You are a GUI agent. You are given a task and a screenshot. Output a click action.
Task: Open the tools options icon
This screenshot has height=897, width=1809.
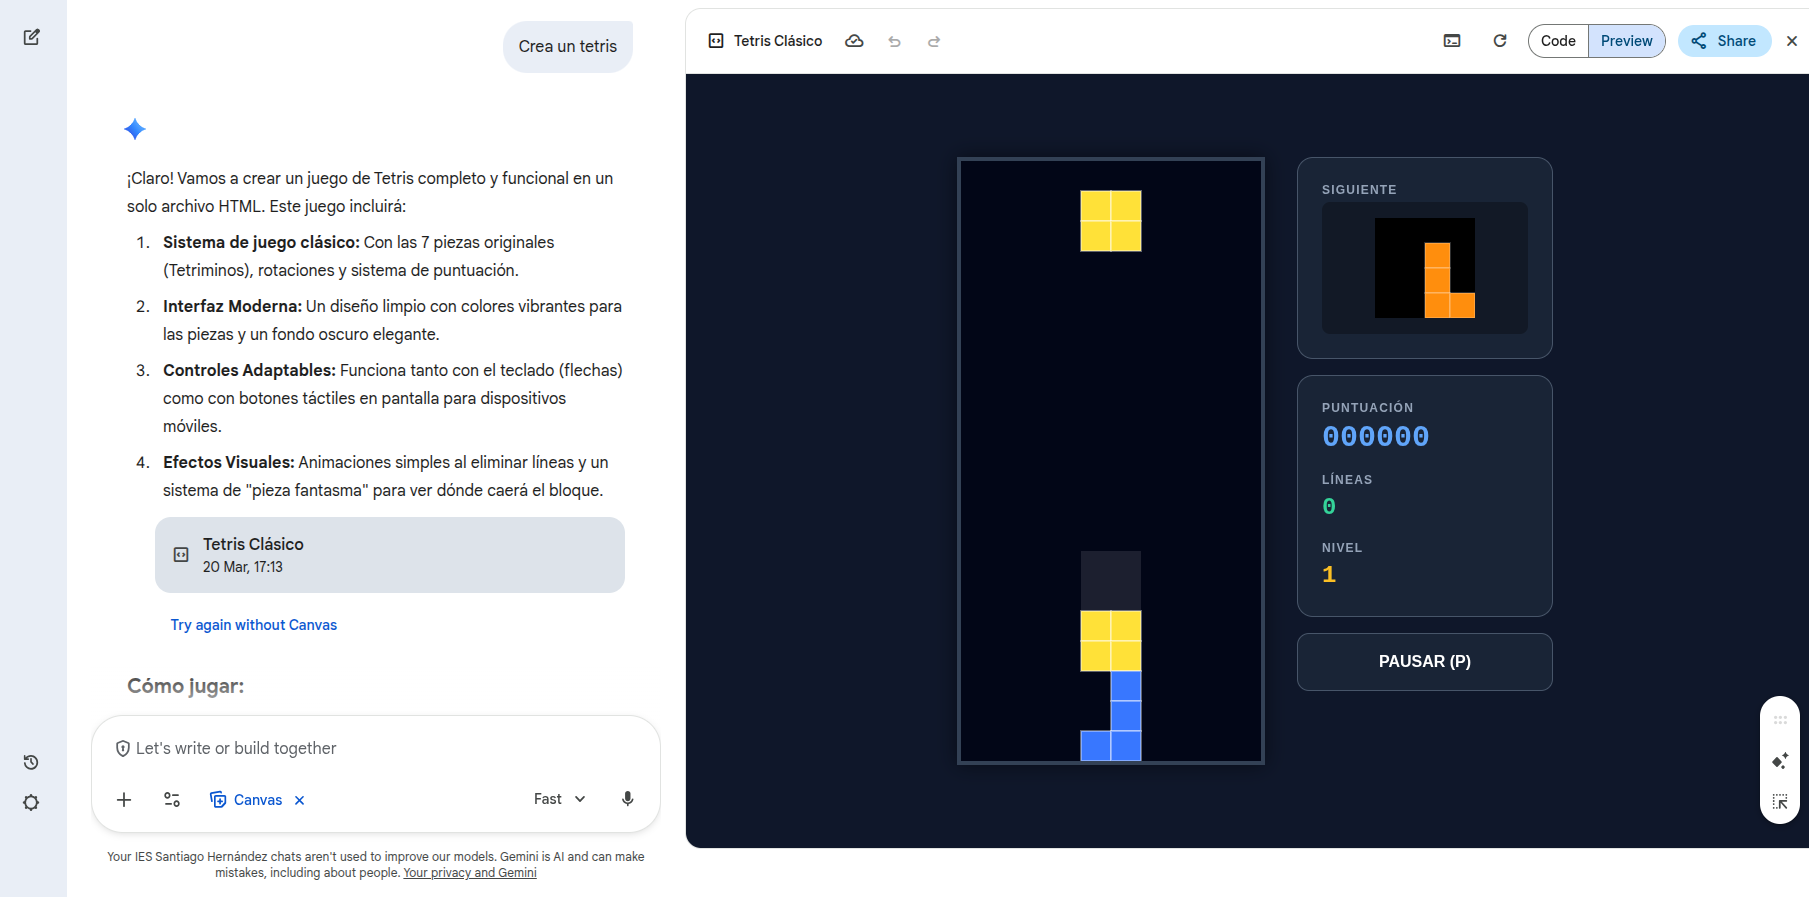pyautogui.click(x=172, y=800)
